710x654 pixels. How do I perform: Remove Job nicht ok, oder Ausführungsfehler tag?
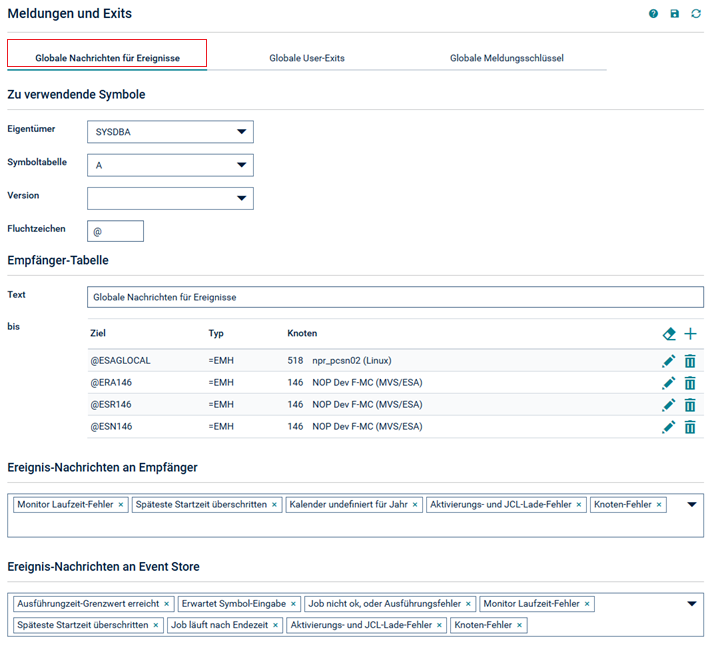(468, 604)
